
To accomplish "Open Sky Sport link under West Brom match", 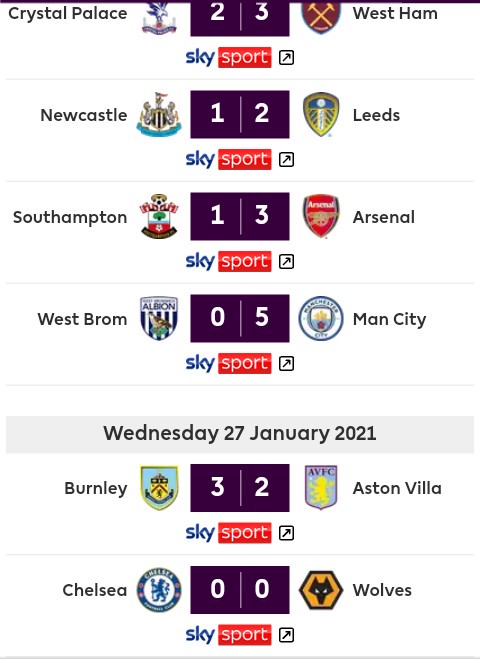I will point(228,363).
